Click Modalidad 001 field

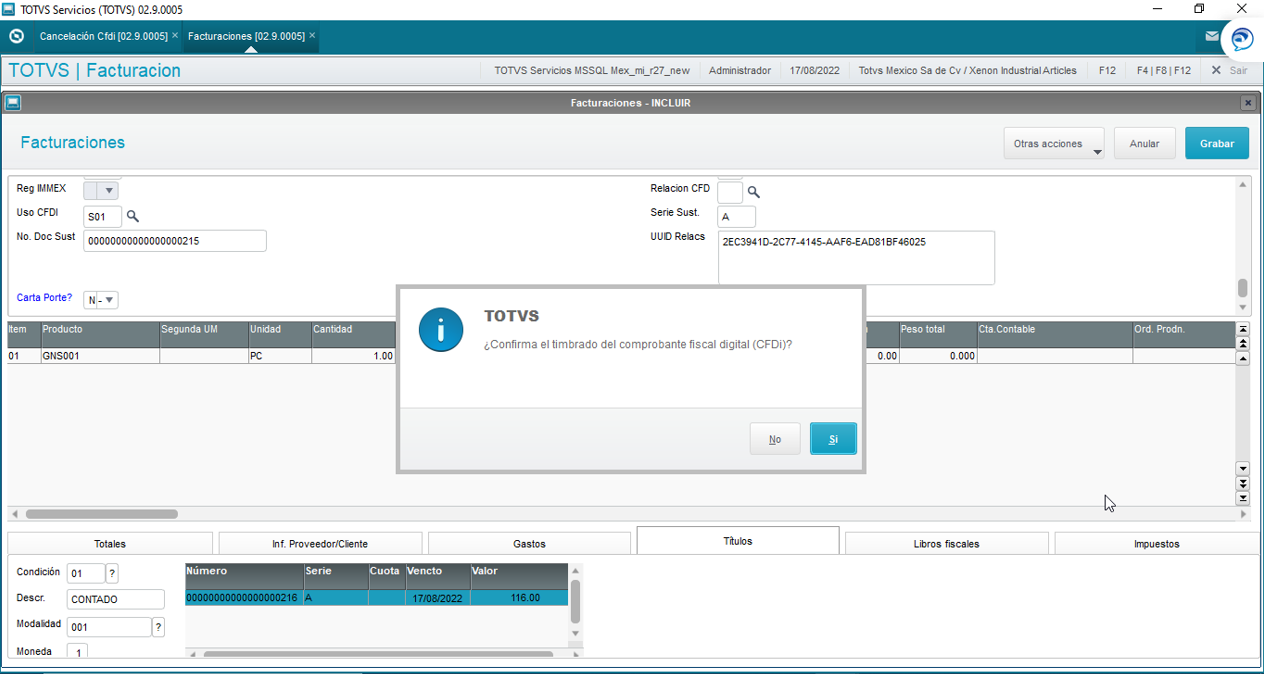109,627
